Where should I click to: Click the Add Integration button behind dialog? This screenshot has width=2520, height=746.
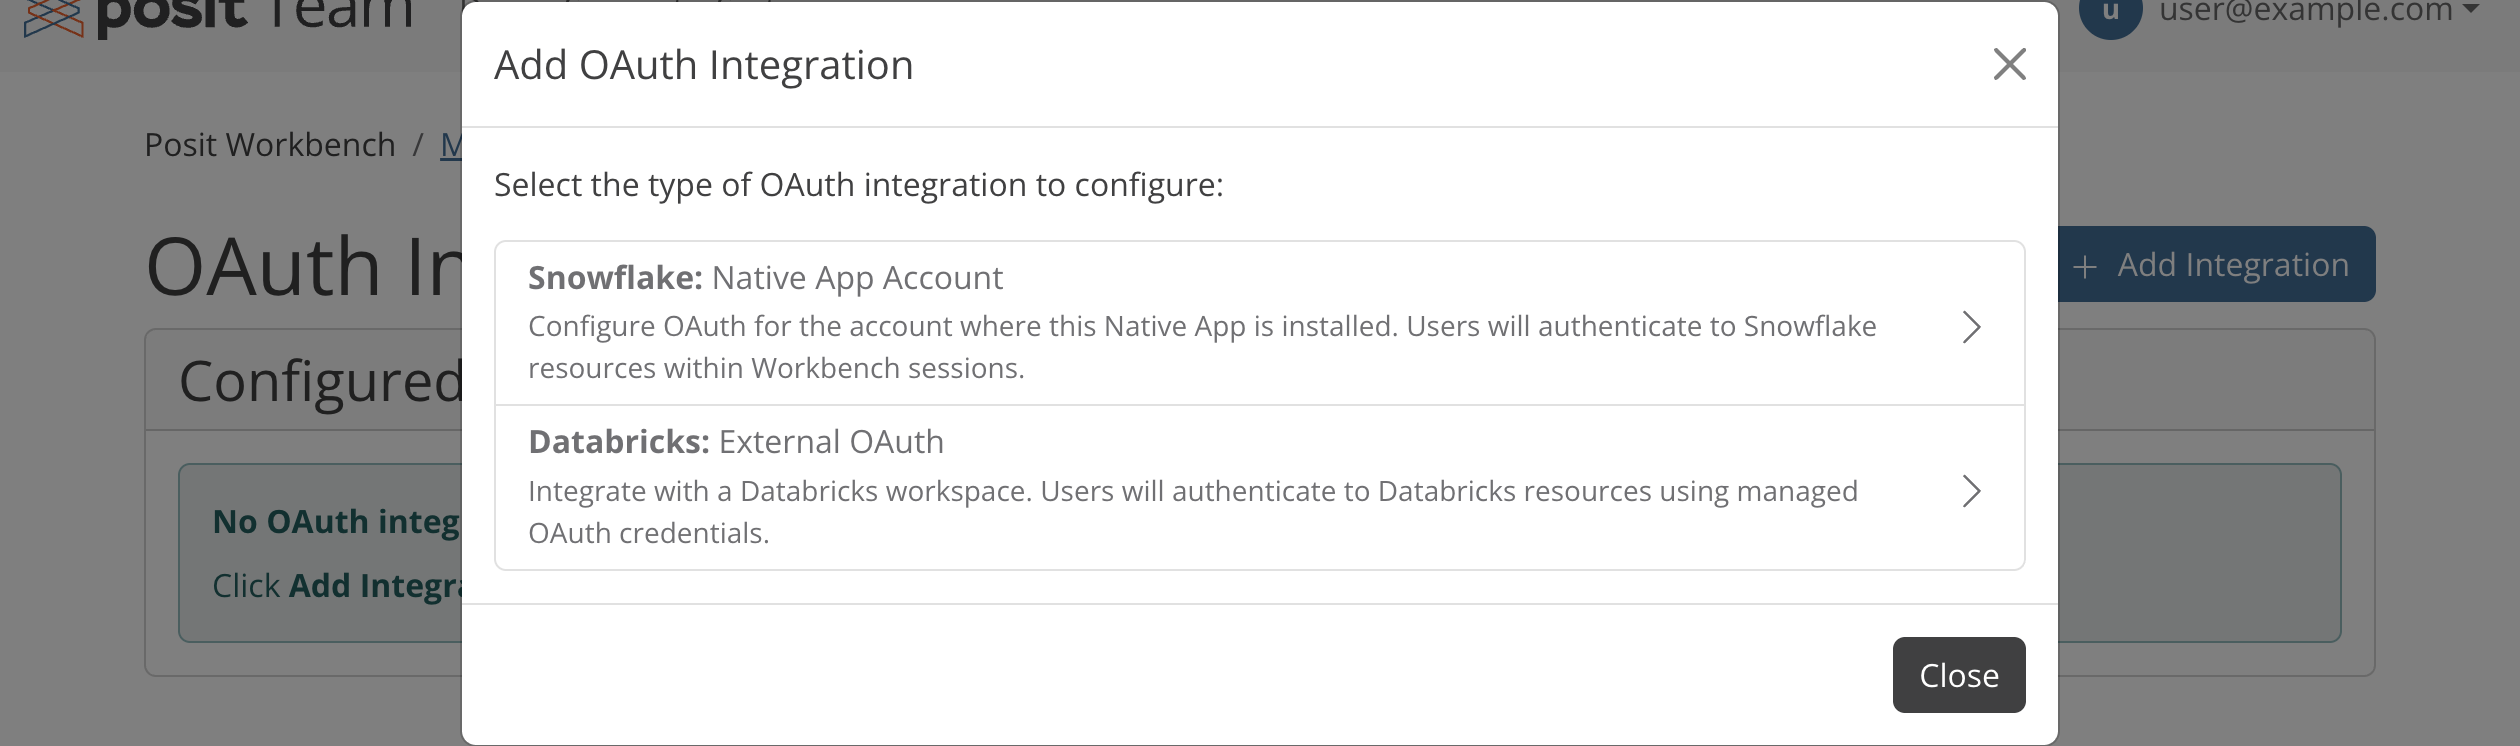(x=2216, y=264)
